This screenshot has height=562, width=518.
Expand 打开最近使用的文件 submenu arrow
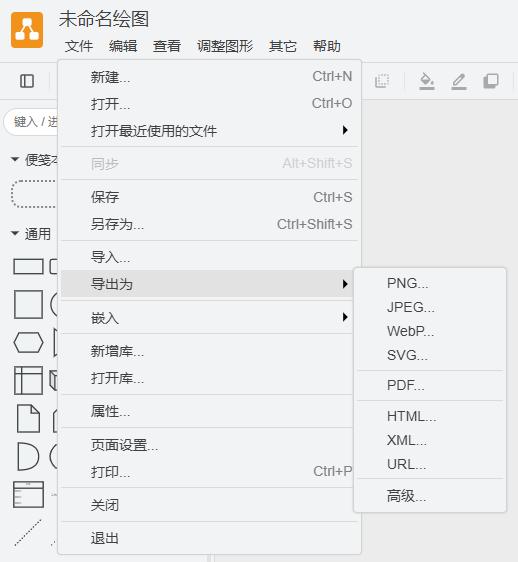tap(345, 130)
